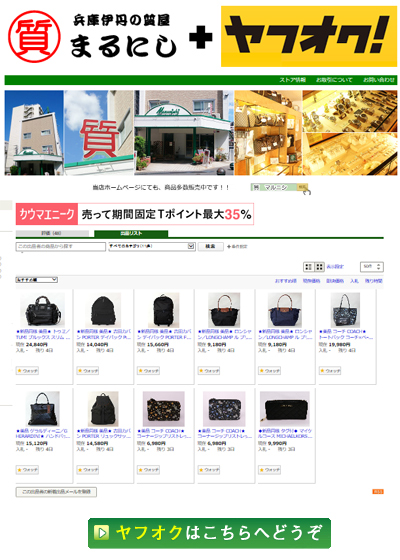Click the list view layout icon
The height and width of the screenshot is (560, 400).
(x=309, y=266)
